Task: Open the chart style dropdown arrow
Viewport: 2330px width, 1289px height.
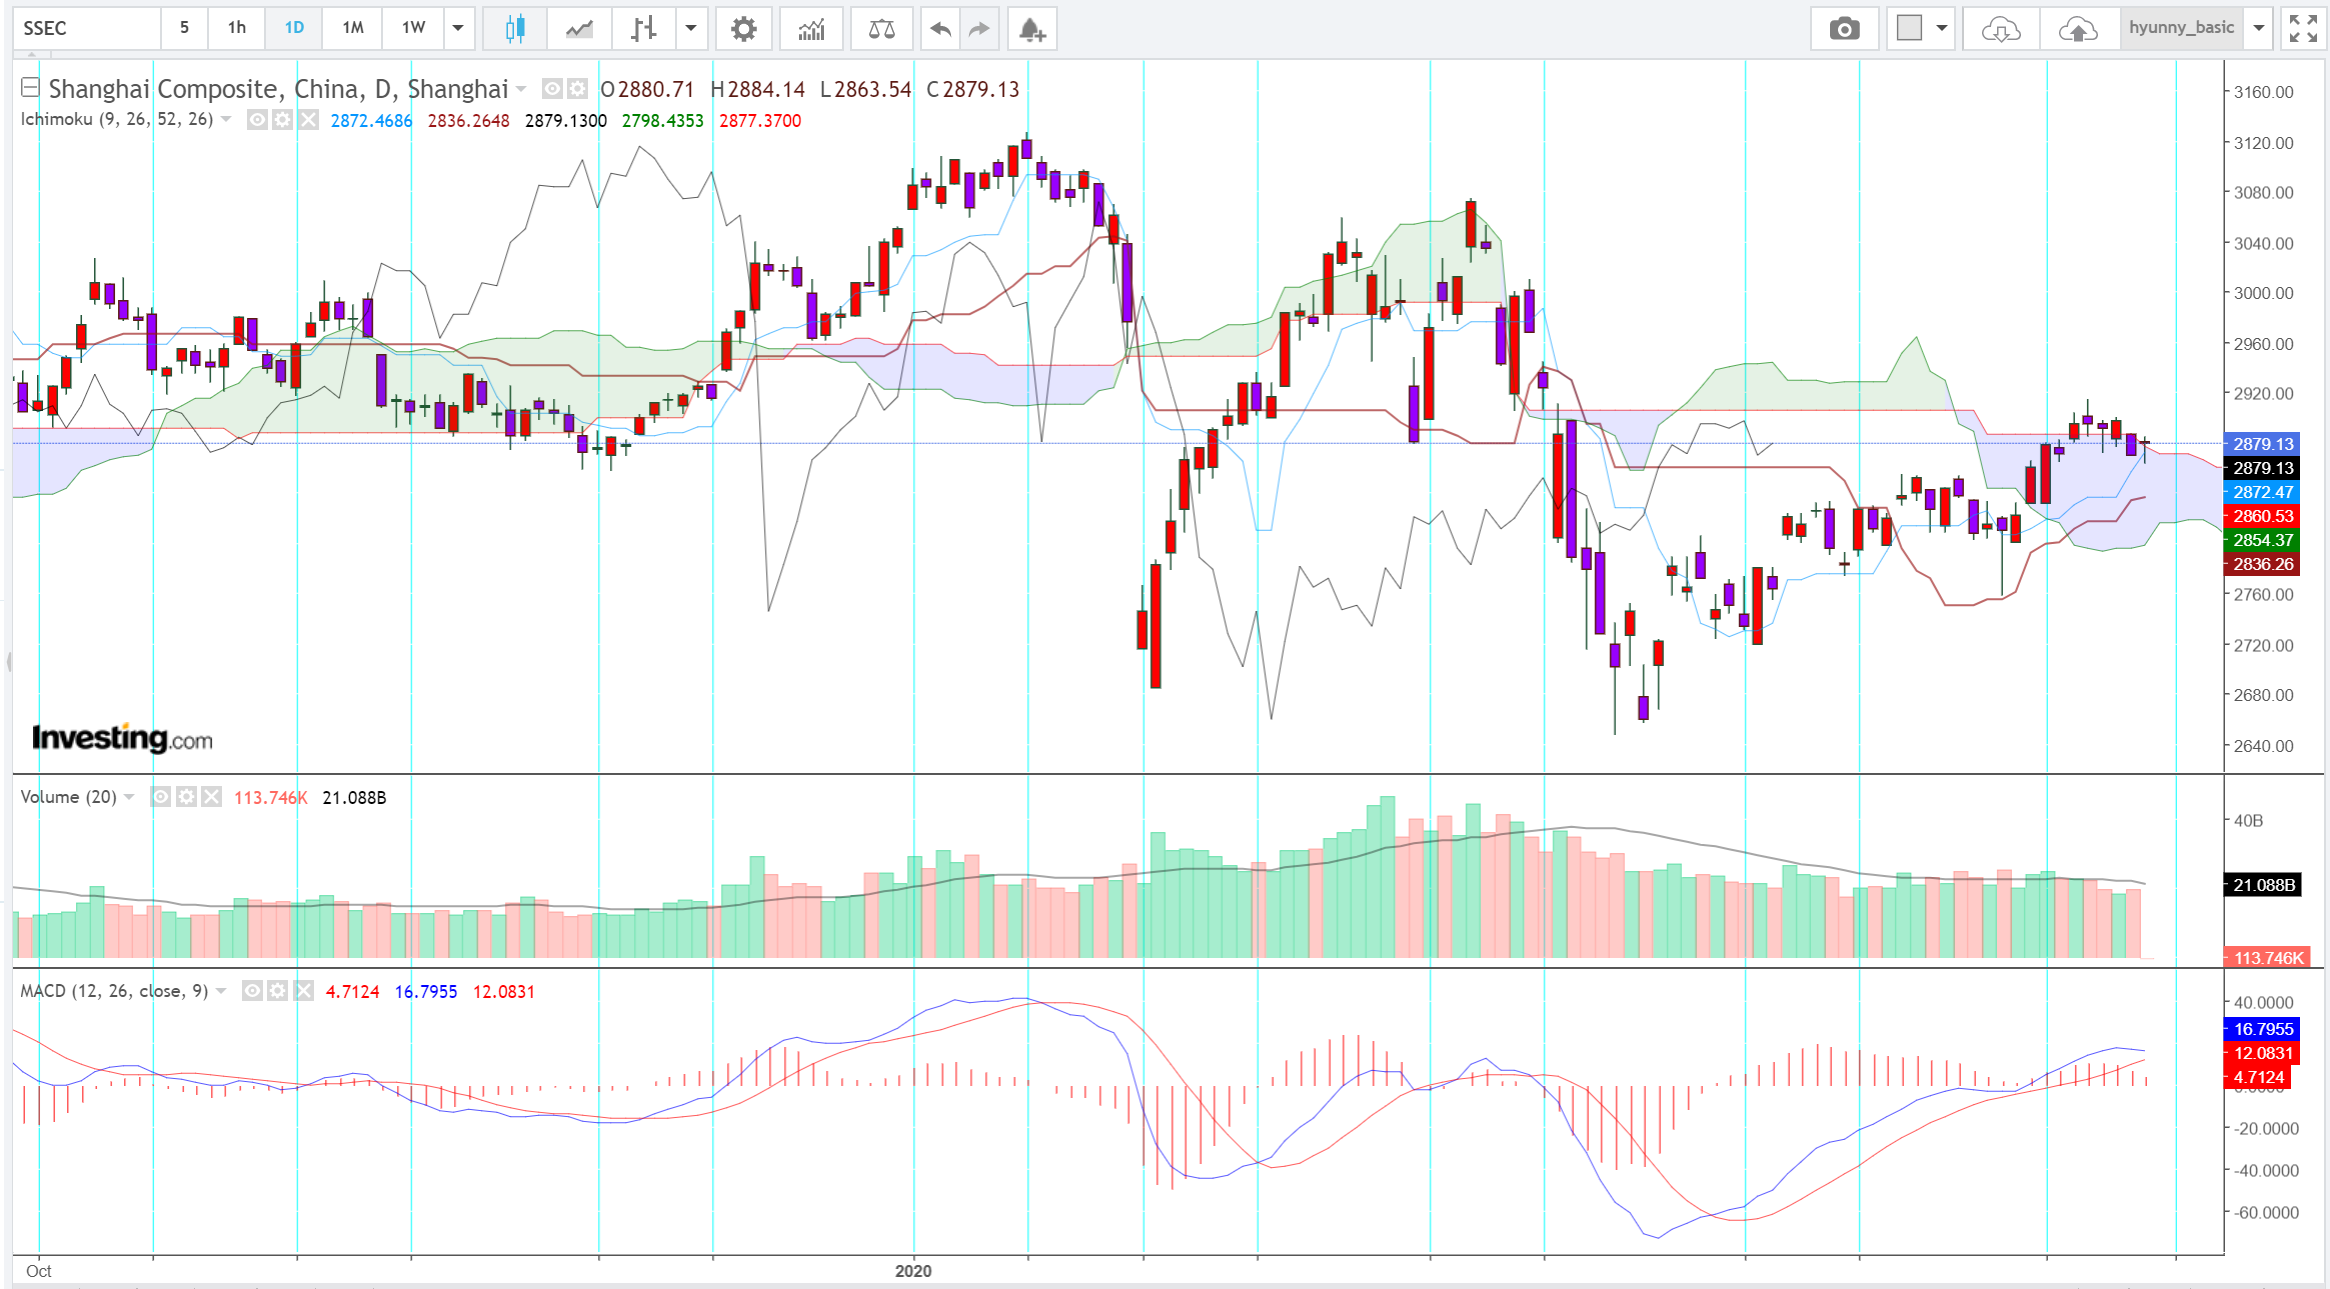Action: 690,28
